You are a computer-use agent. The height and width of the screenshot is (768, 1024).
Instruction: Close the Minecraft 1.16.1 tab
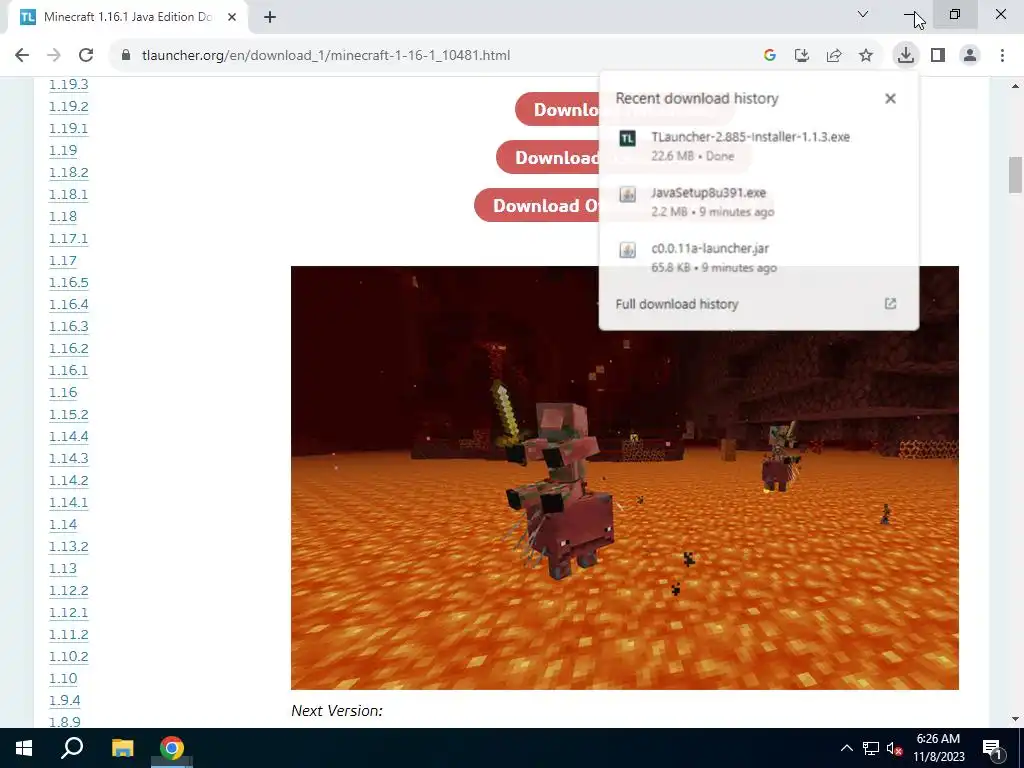pyautogui.click(x=232, y=17)
